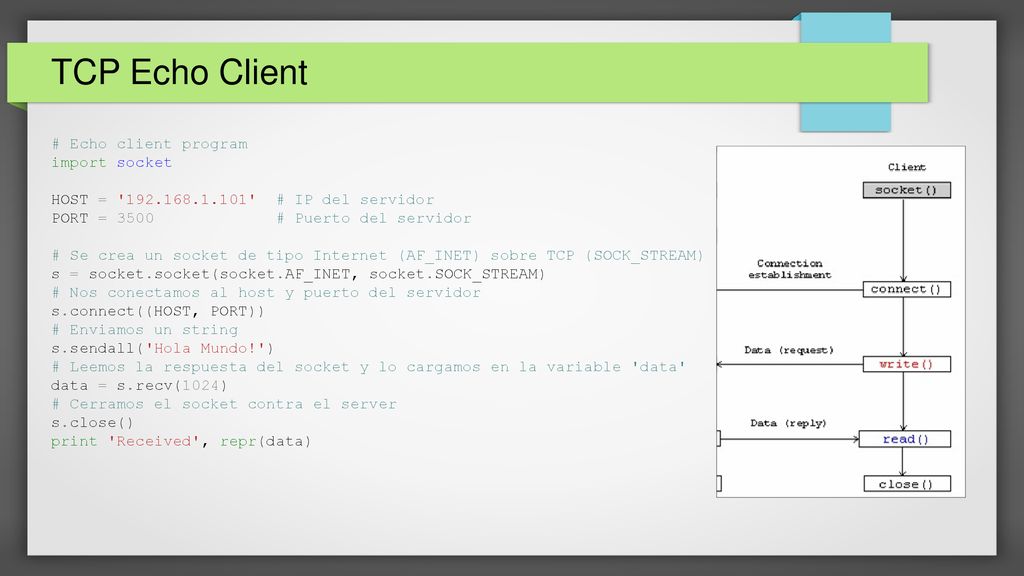Click the '# Leemos la respuesta del socket' comment
The height and width of the screenshot is (576, 1024).
[x=368, y=367]
